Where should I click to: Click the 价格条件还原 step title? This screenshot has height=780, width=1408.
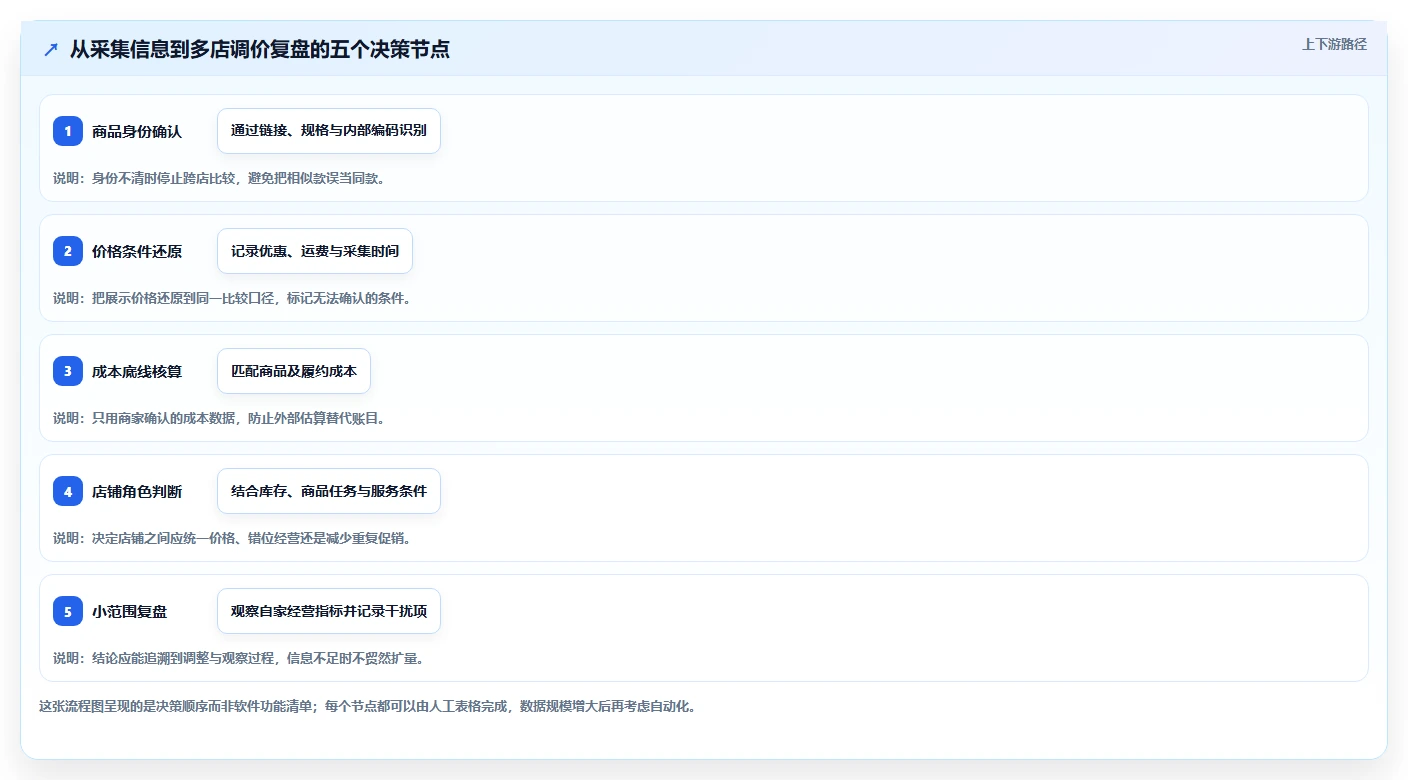[137, 251]
